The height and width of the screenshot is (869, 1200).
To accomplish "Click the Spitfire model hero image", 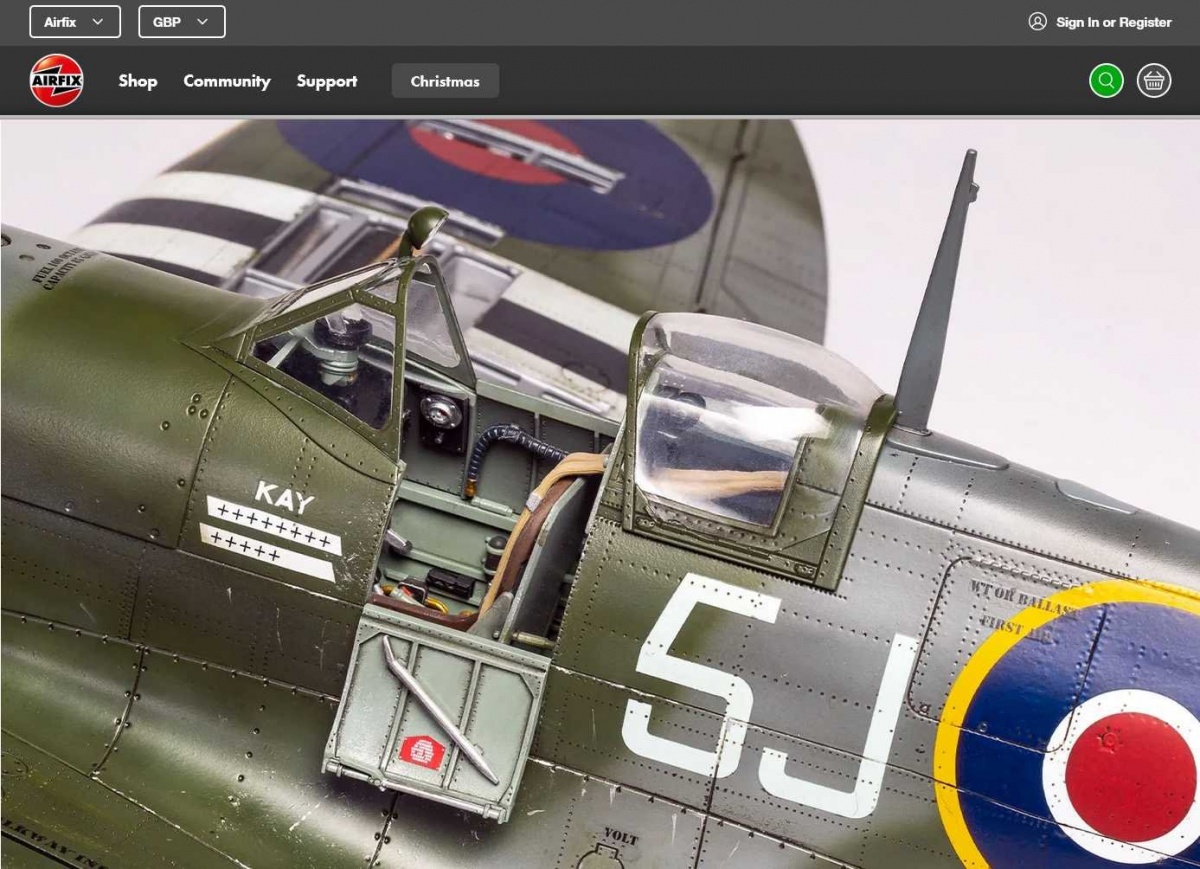I will tap(600, 494).
